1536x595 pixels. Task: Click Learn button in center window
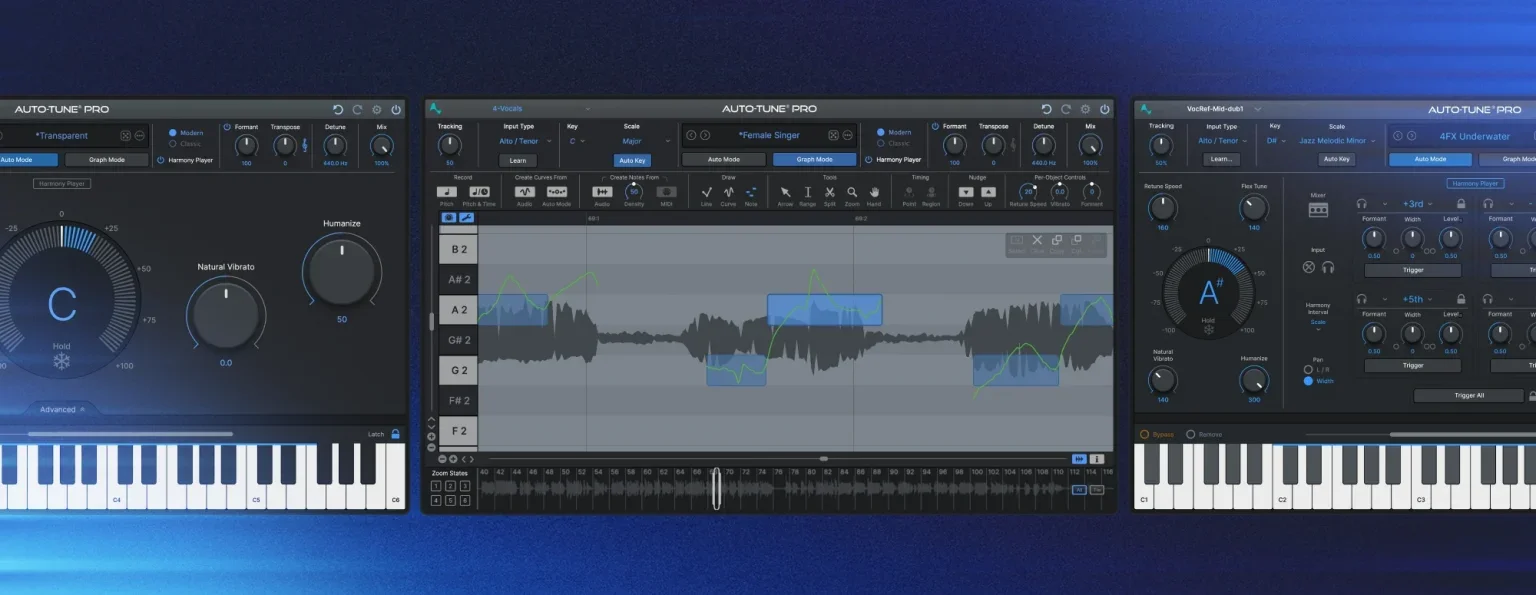(518, 160)
